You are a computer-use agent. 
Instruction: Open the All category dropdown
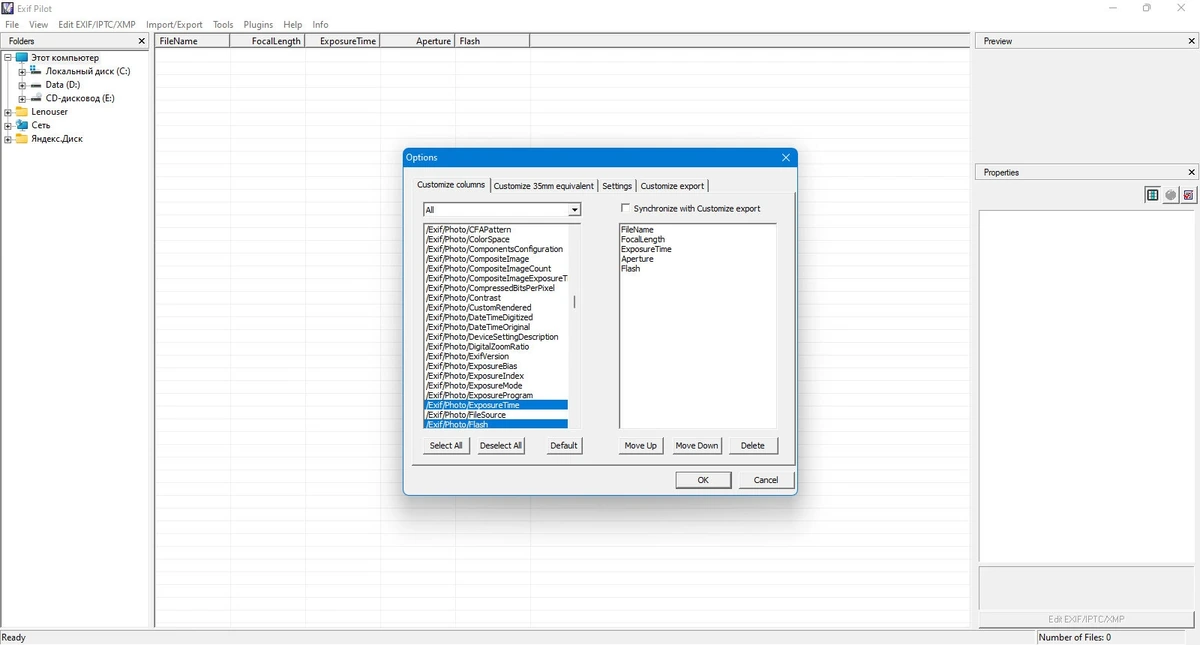pyautogui.click(x=574, y=210)
